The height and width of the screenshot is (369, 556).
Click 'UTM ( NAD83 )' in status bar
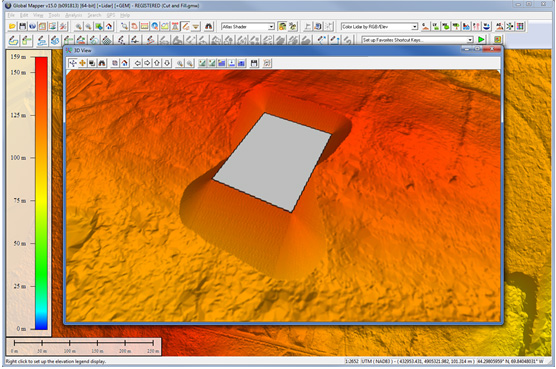point(376,361)
